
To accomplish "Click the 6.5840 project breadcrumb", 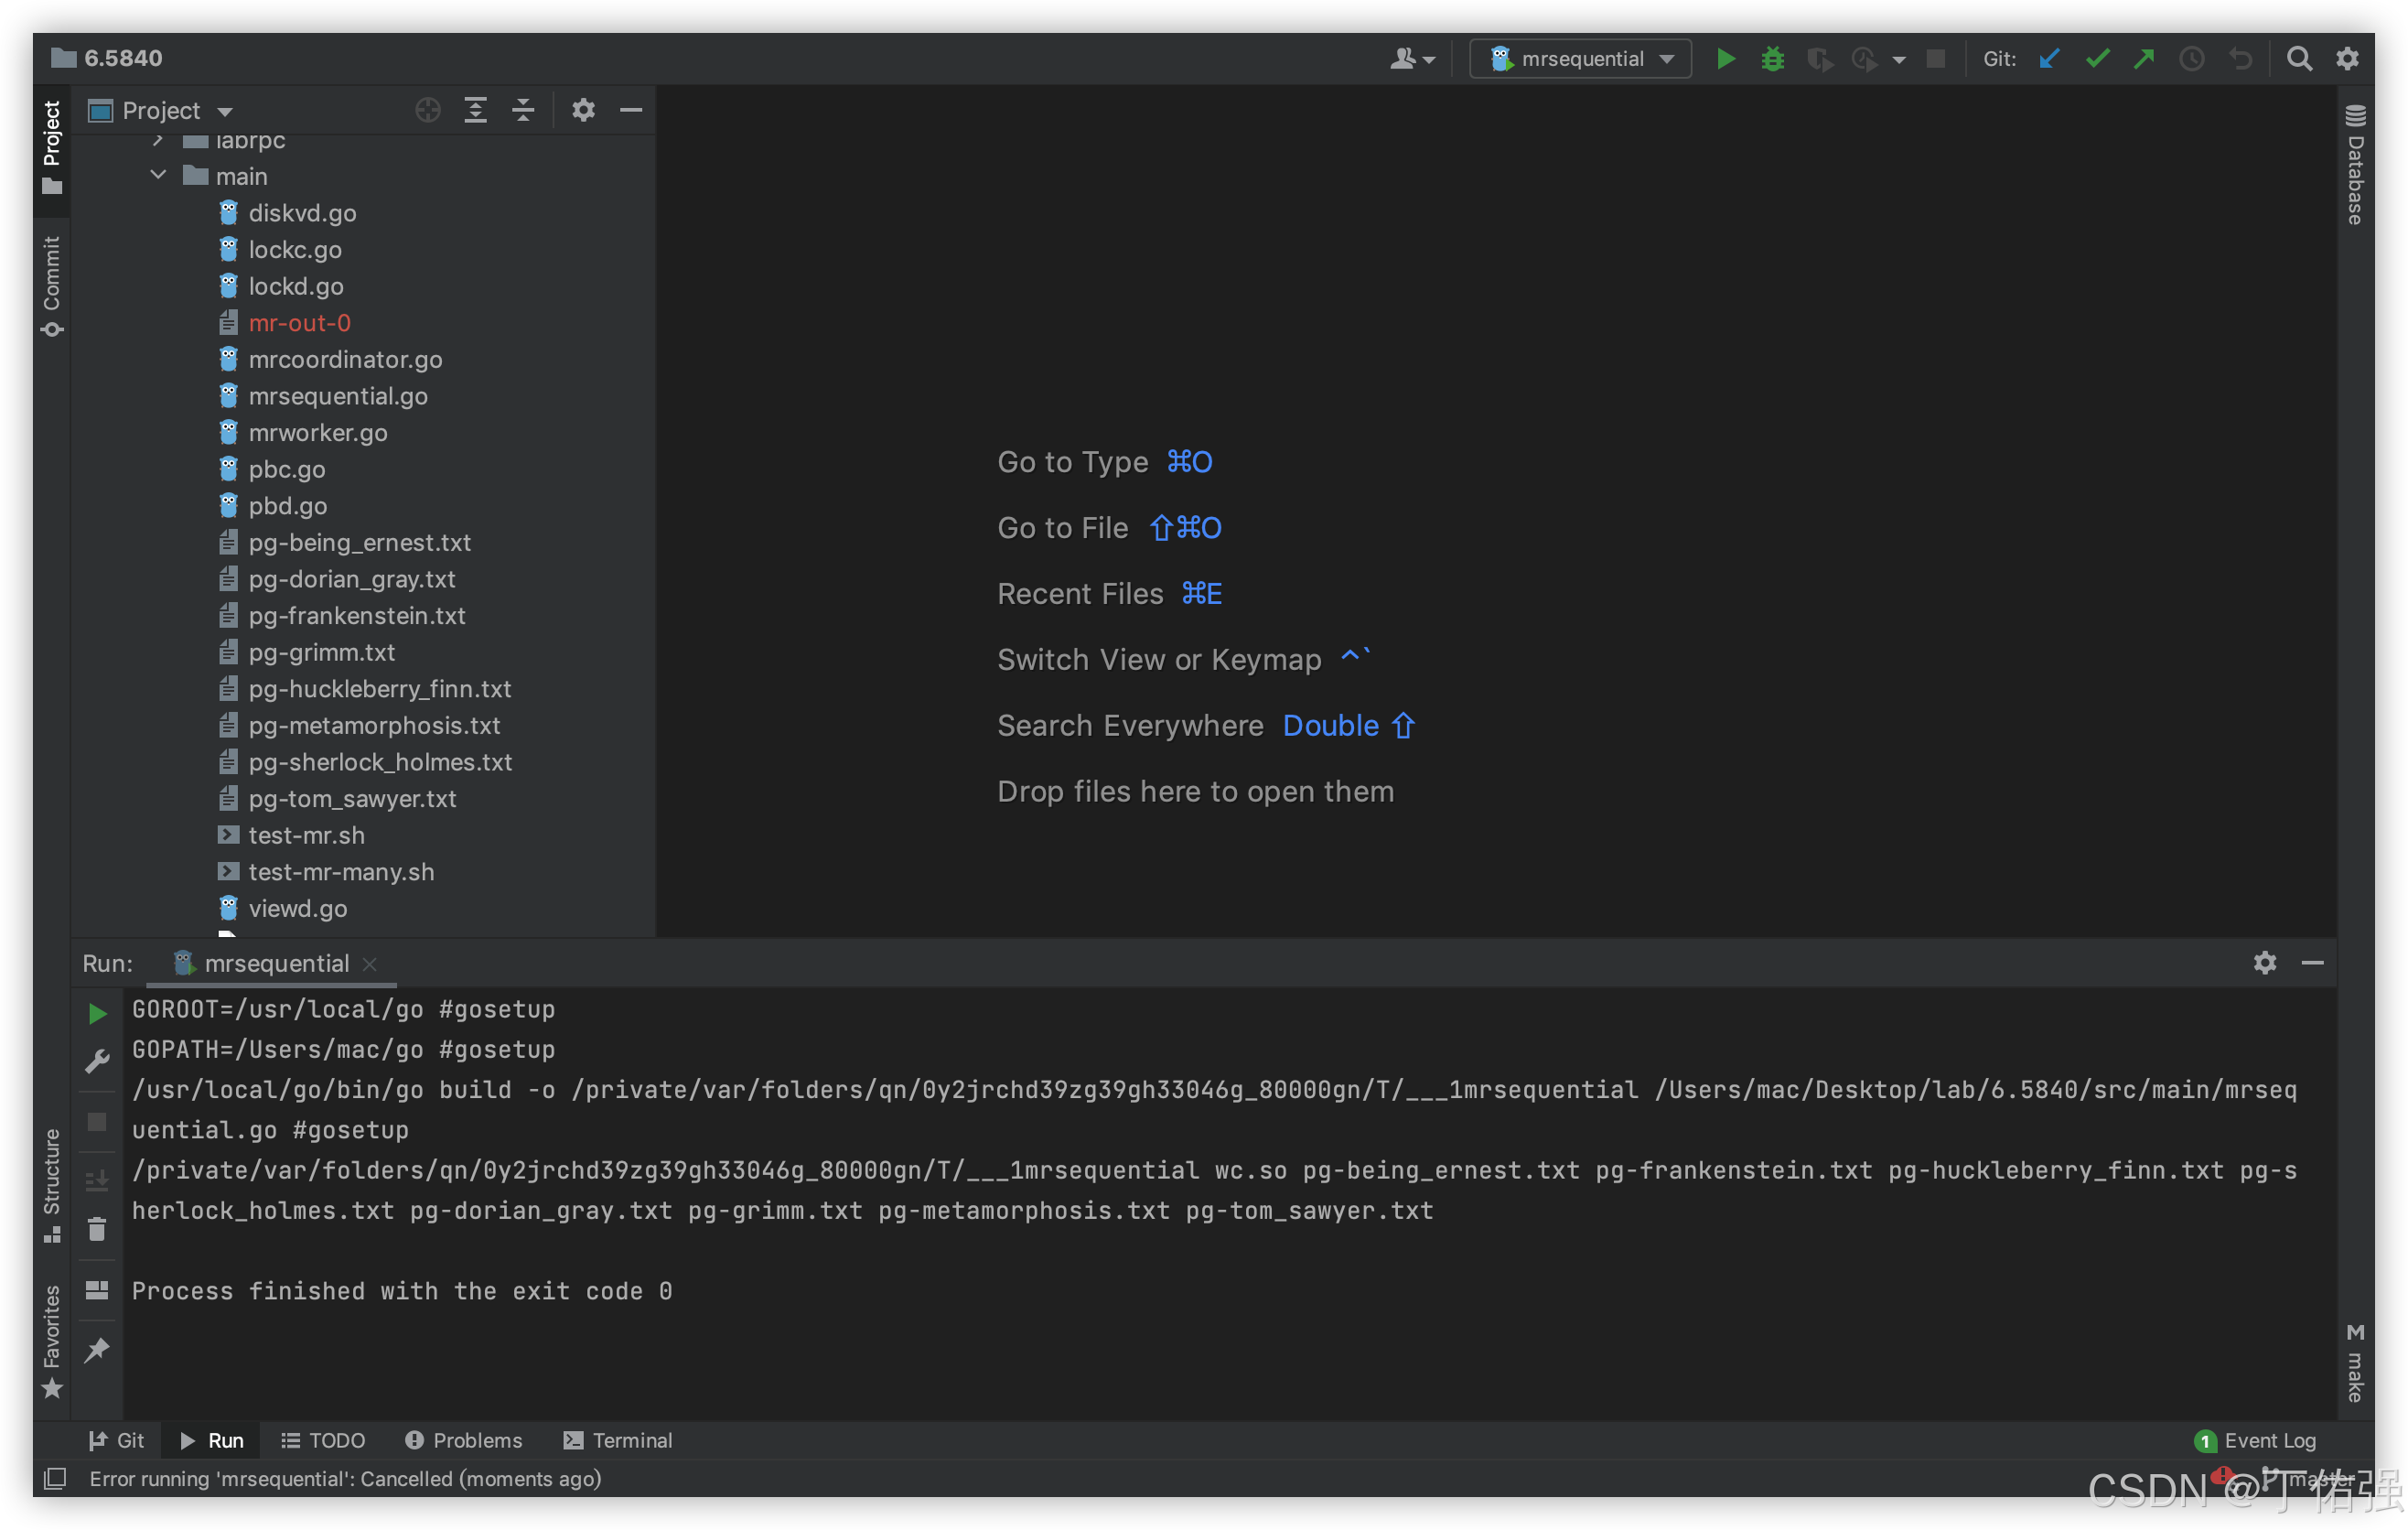I will [107, 58].
